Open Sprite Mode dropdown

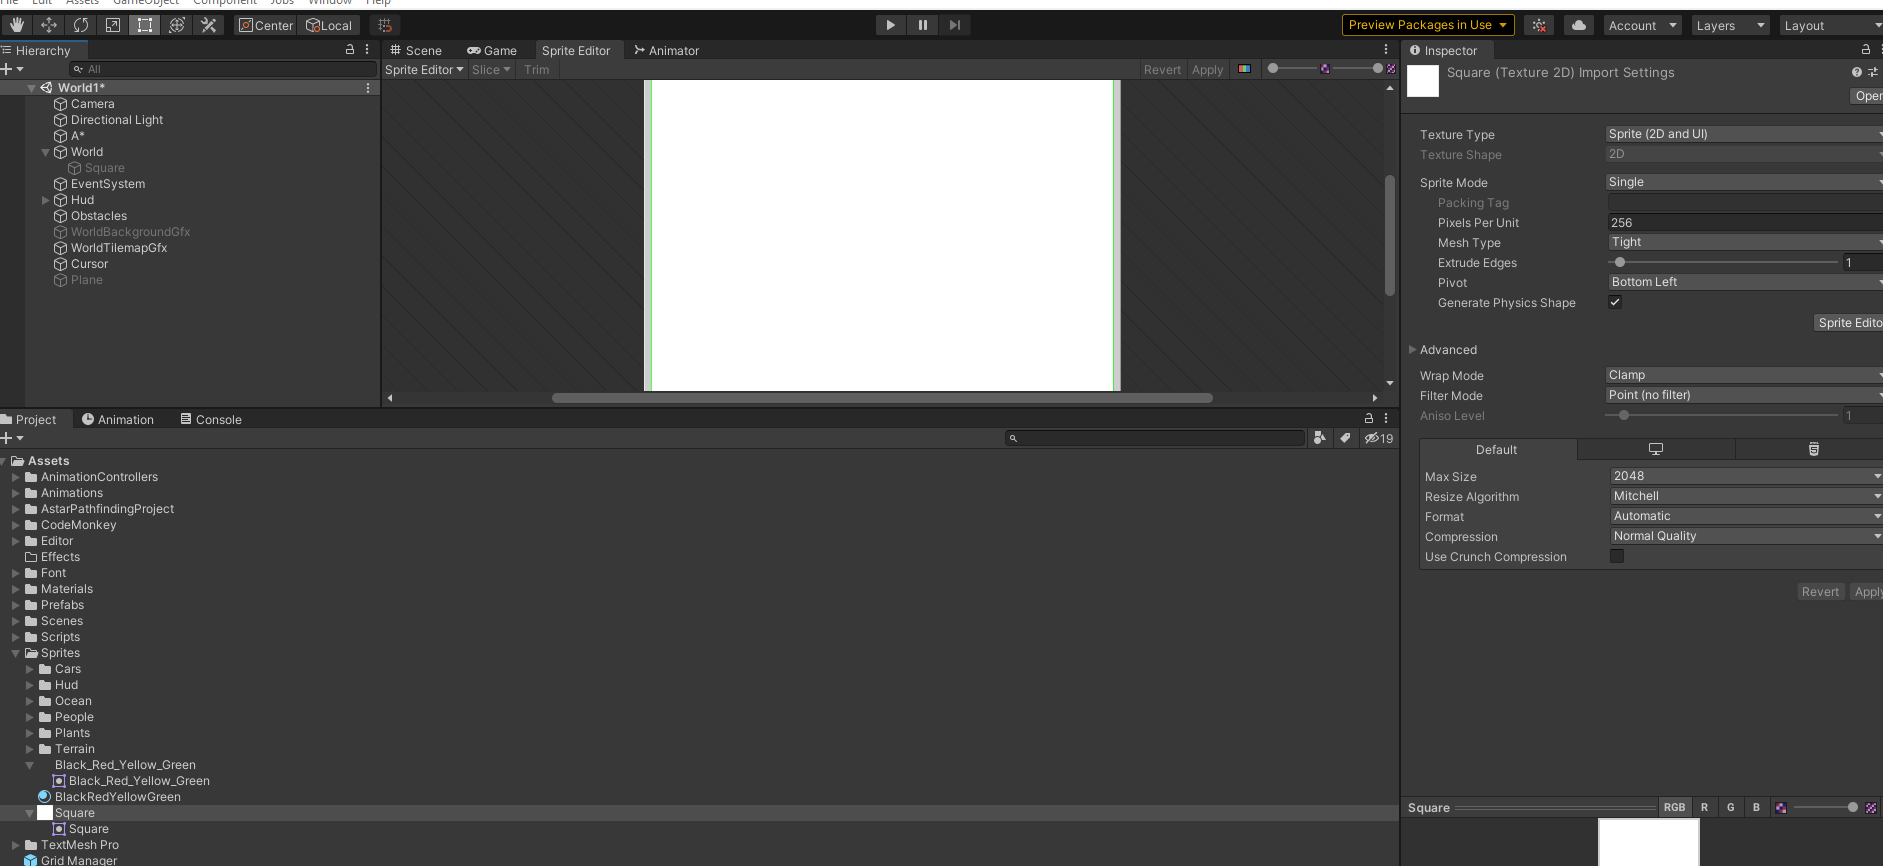(1744, 182)
